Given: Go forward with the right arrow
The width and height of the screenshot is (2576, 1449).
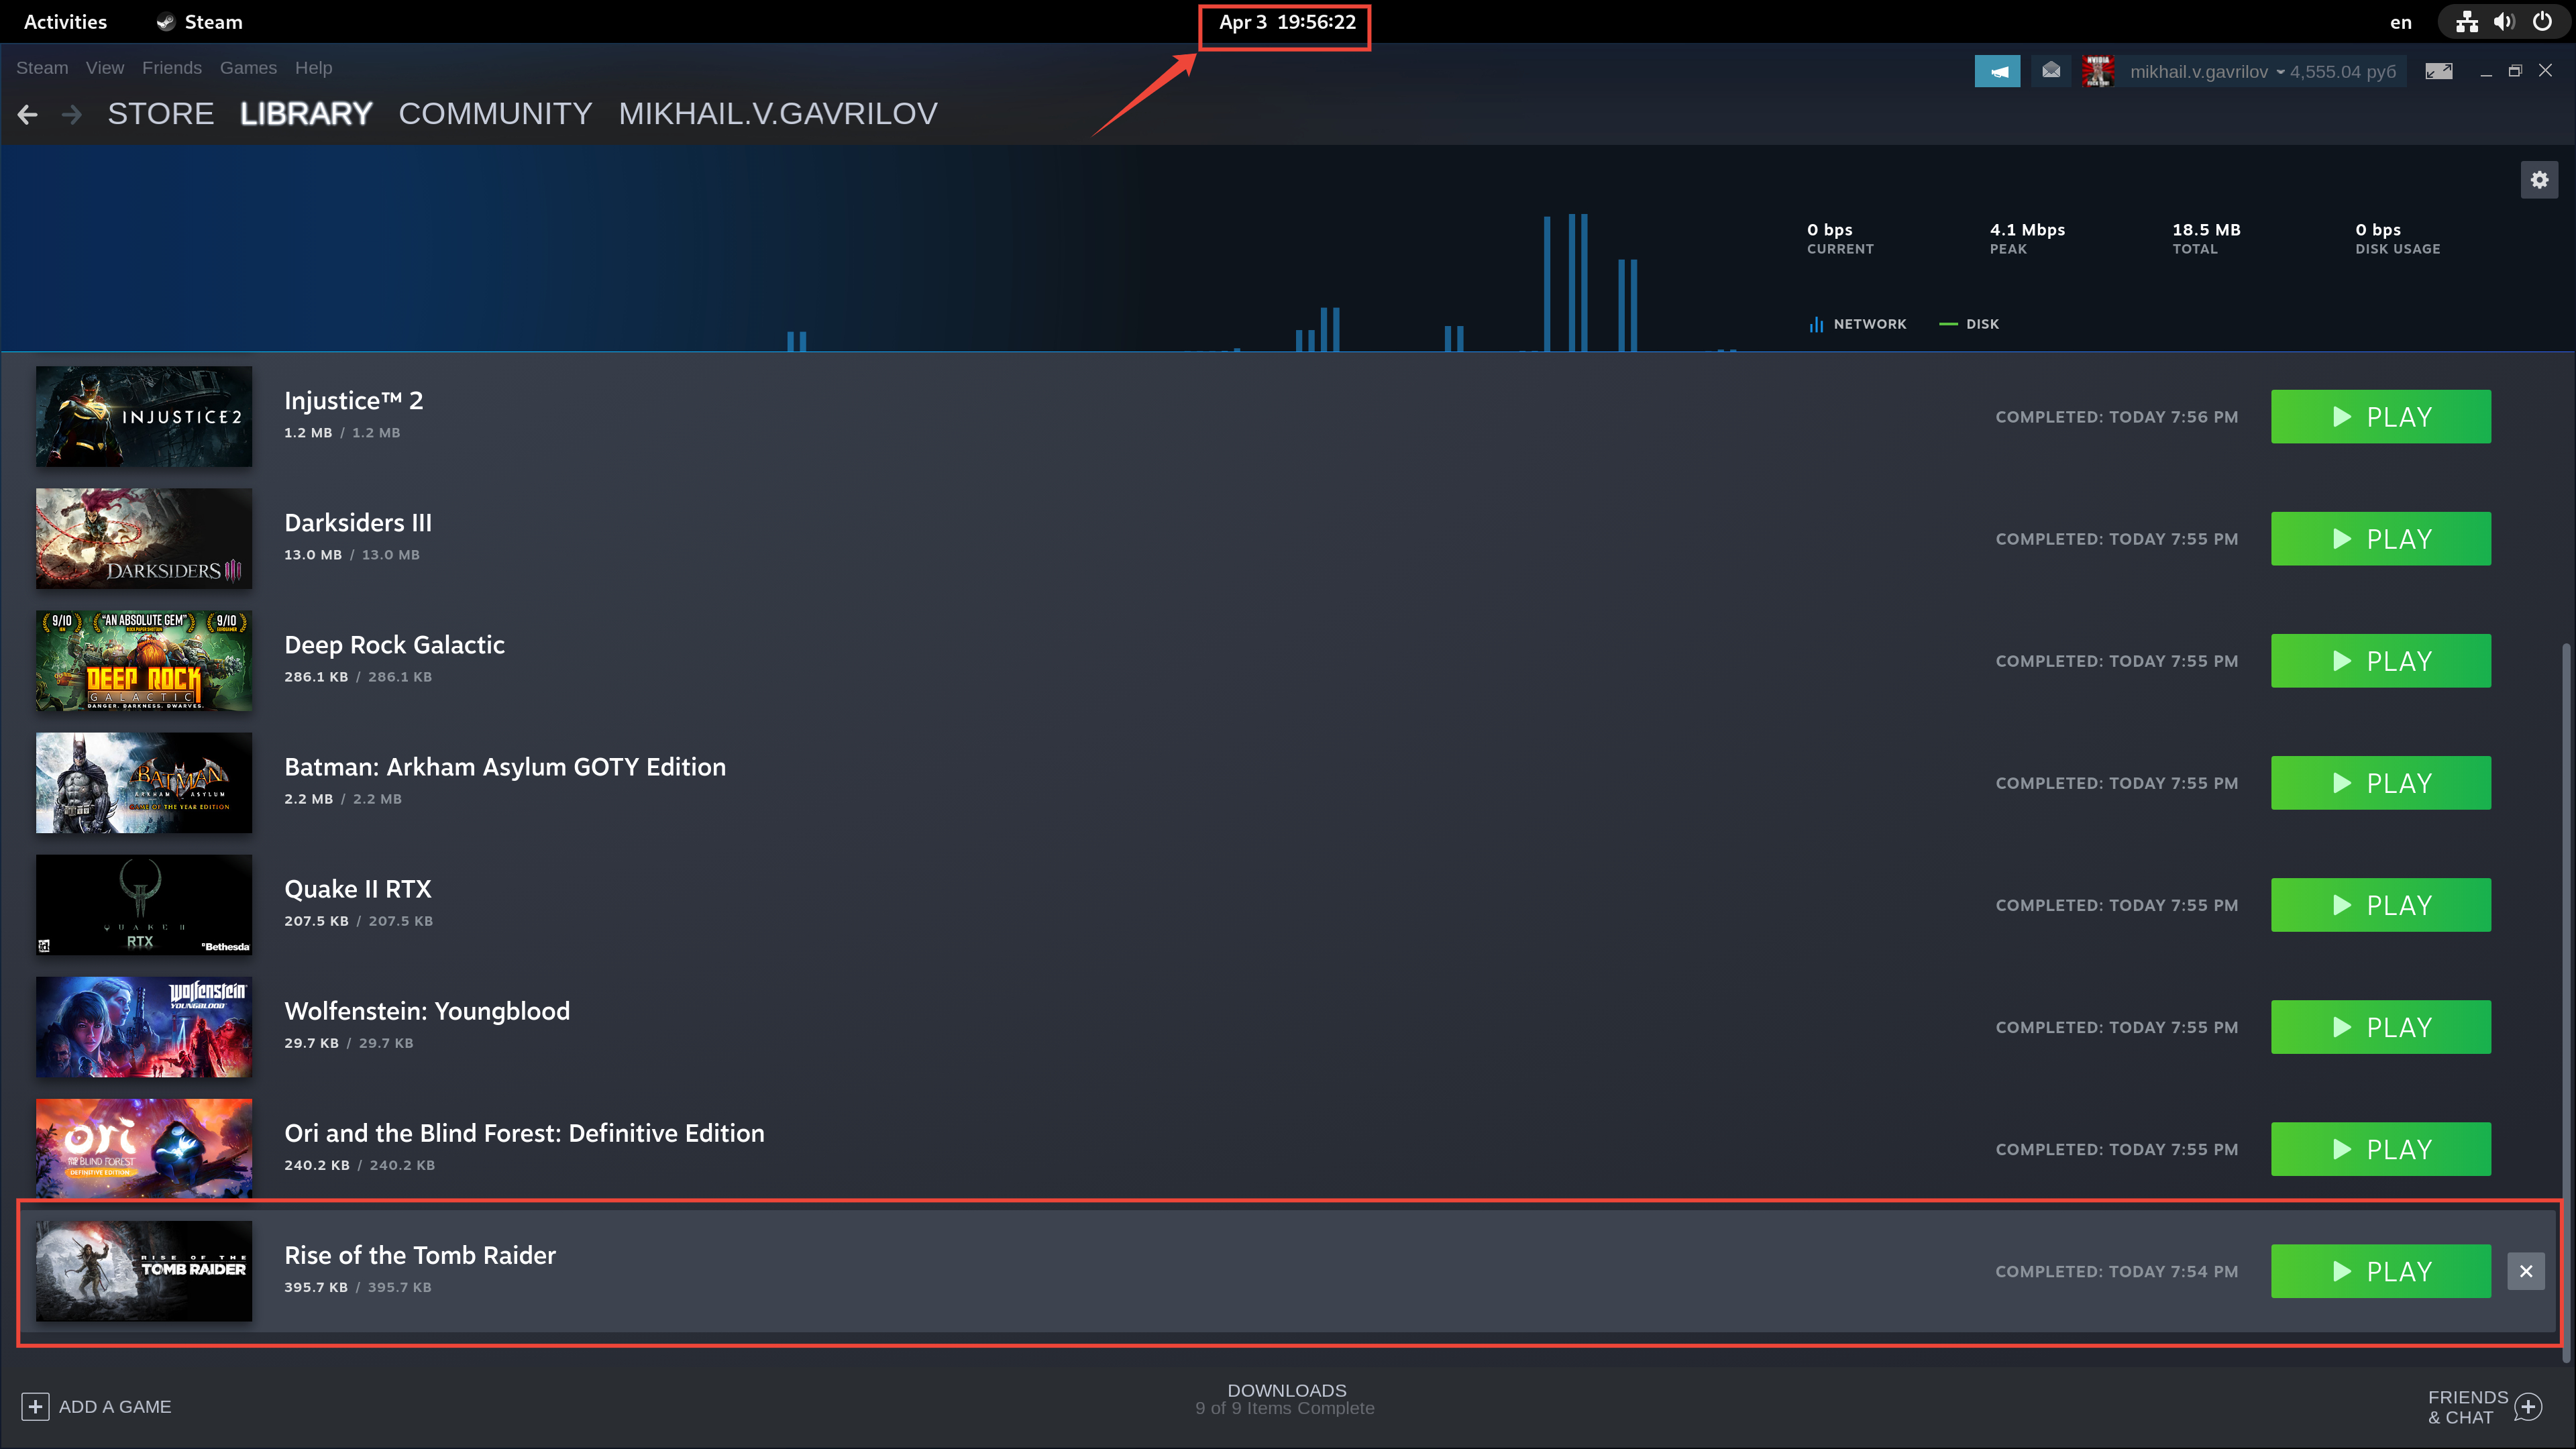Looking at the screenshot, I should coord(72,115).
